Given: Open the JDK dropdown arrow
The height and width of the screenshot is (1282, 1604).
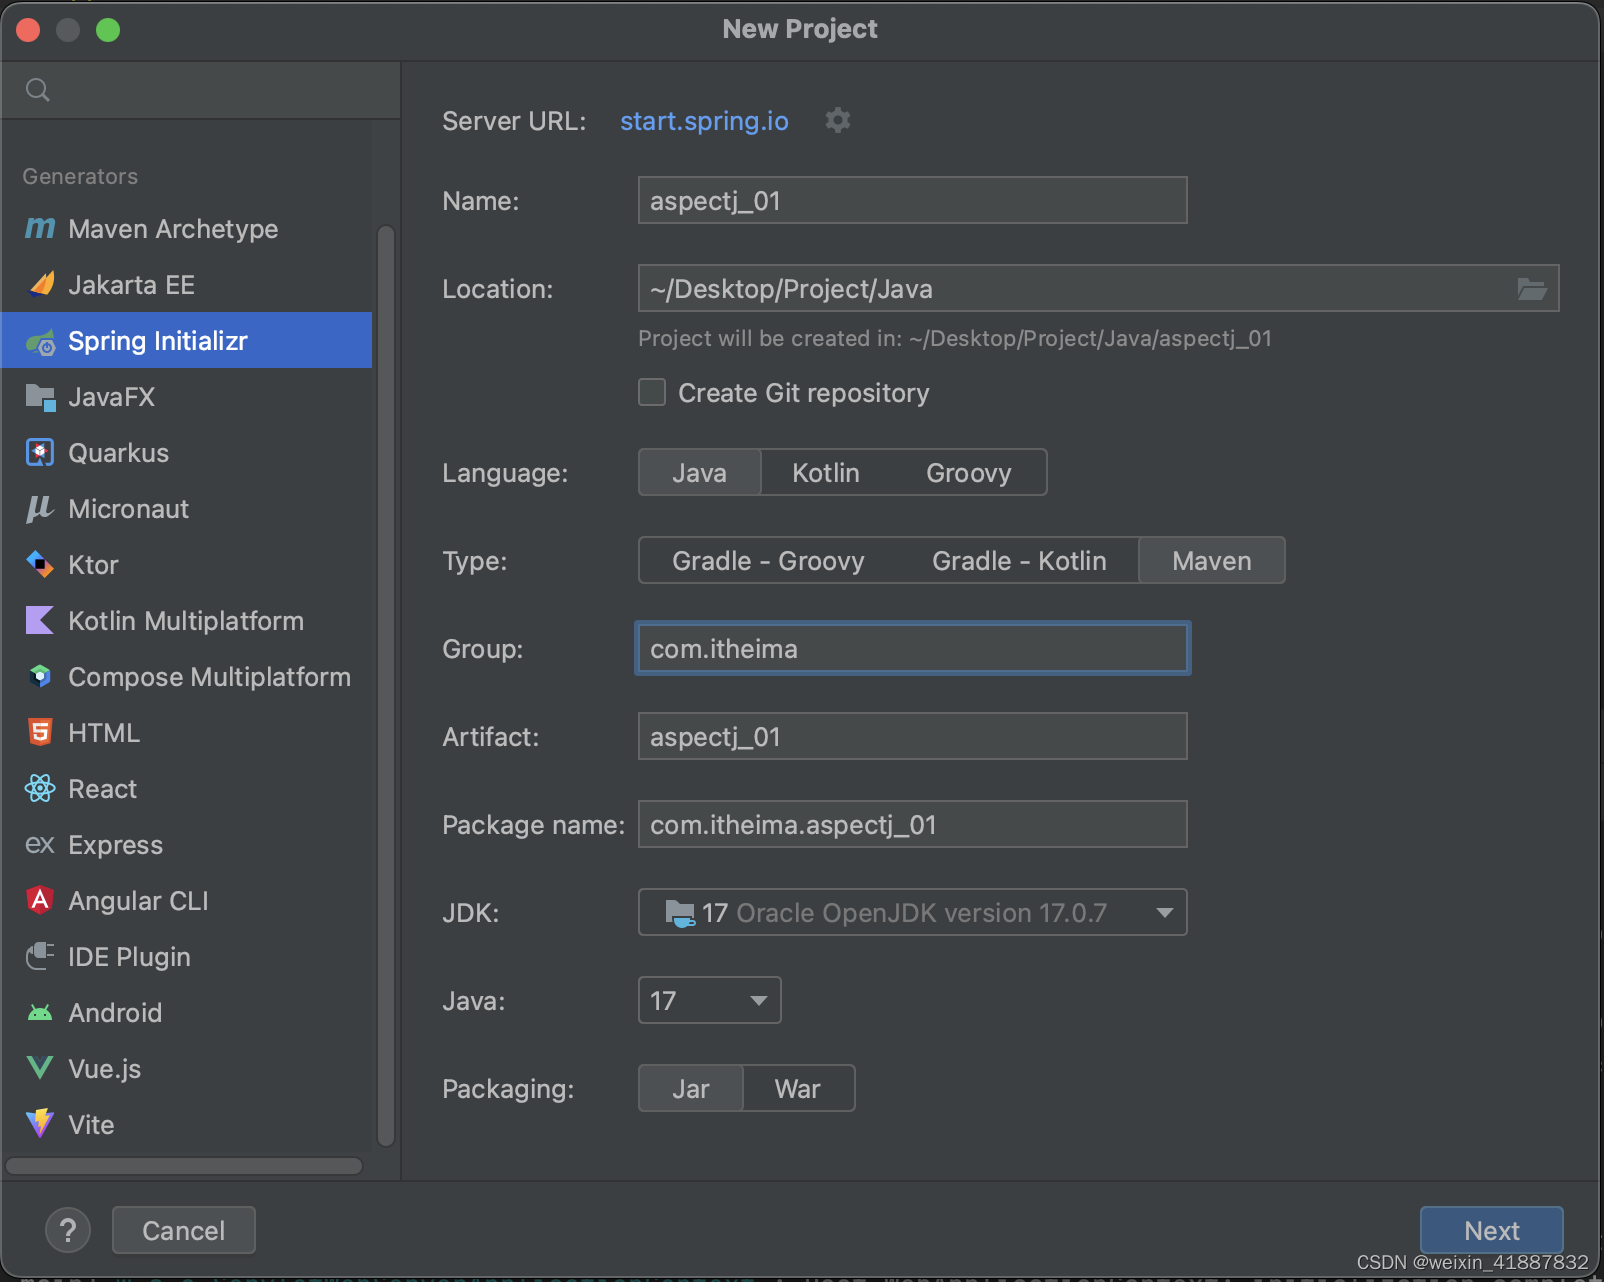Looking at the screenshot, I should click(1164, 912).
